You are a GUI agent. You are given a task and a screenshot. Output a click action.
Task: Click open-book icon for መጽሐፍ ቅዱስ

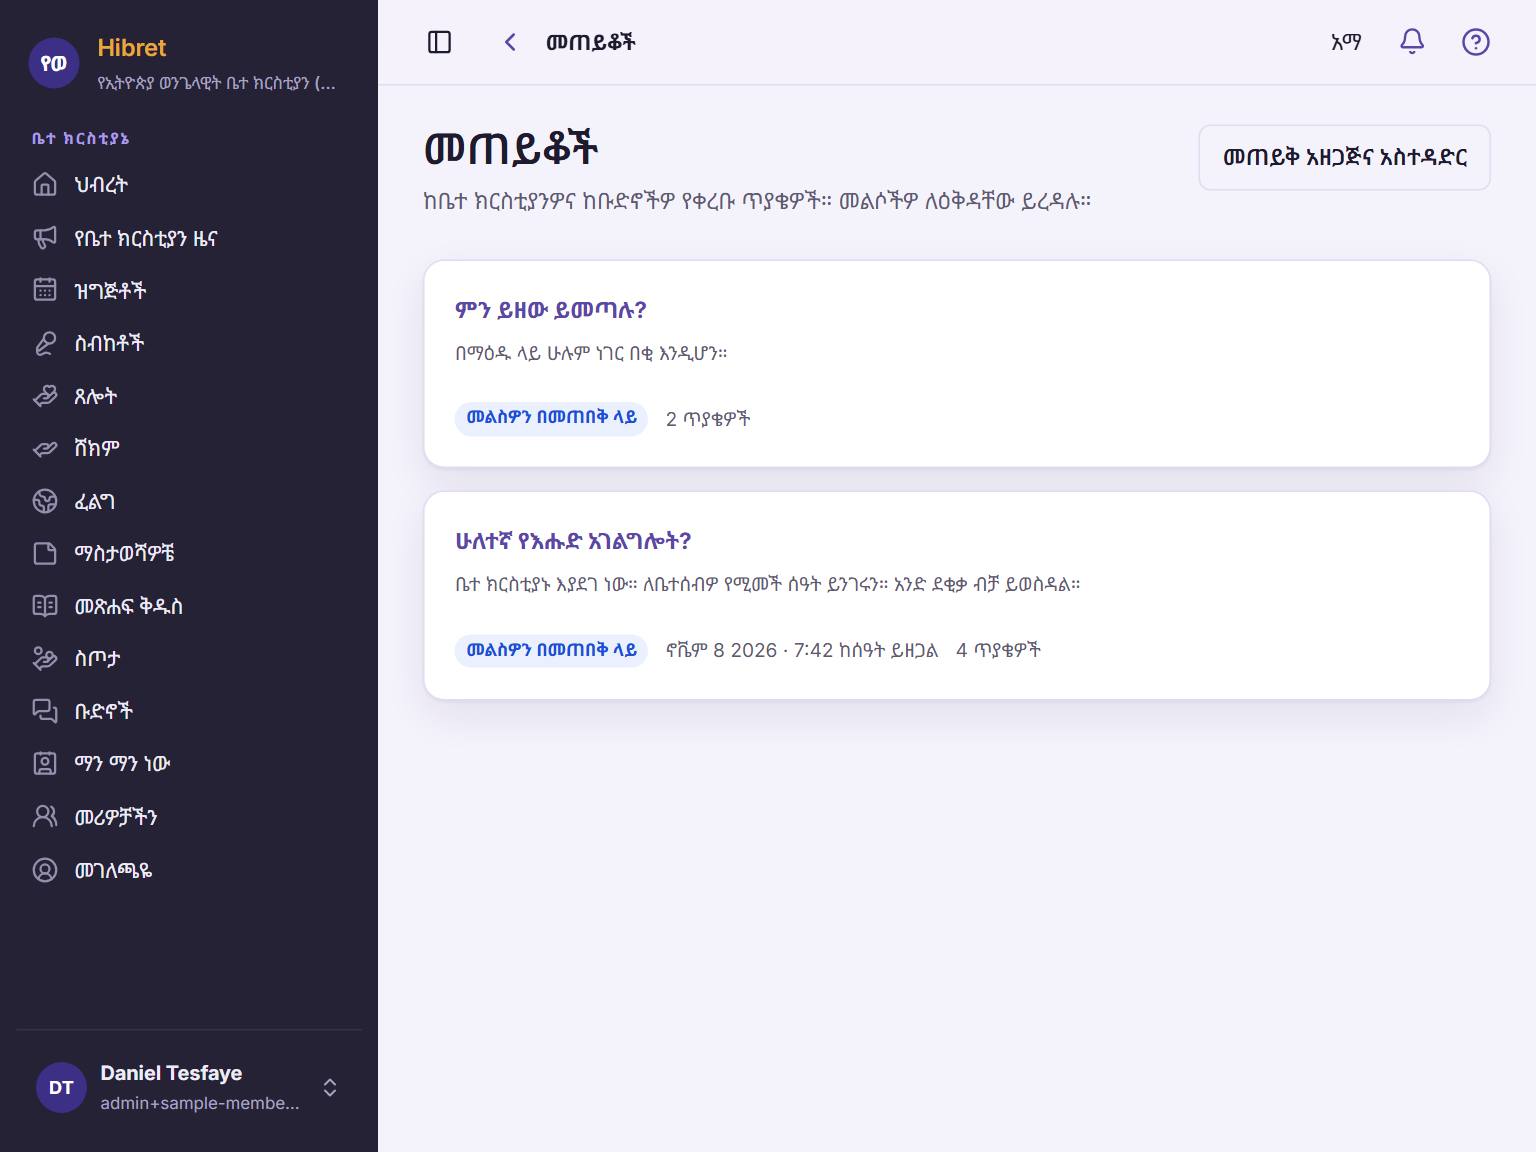[45, 606]
